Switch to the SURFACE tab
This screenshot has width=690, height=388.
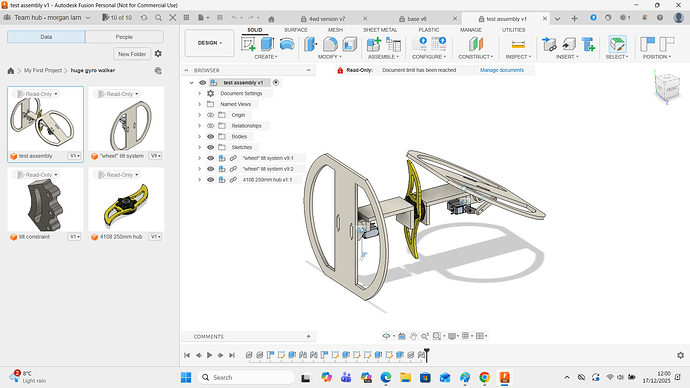[296, 30]
